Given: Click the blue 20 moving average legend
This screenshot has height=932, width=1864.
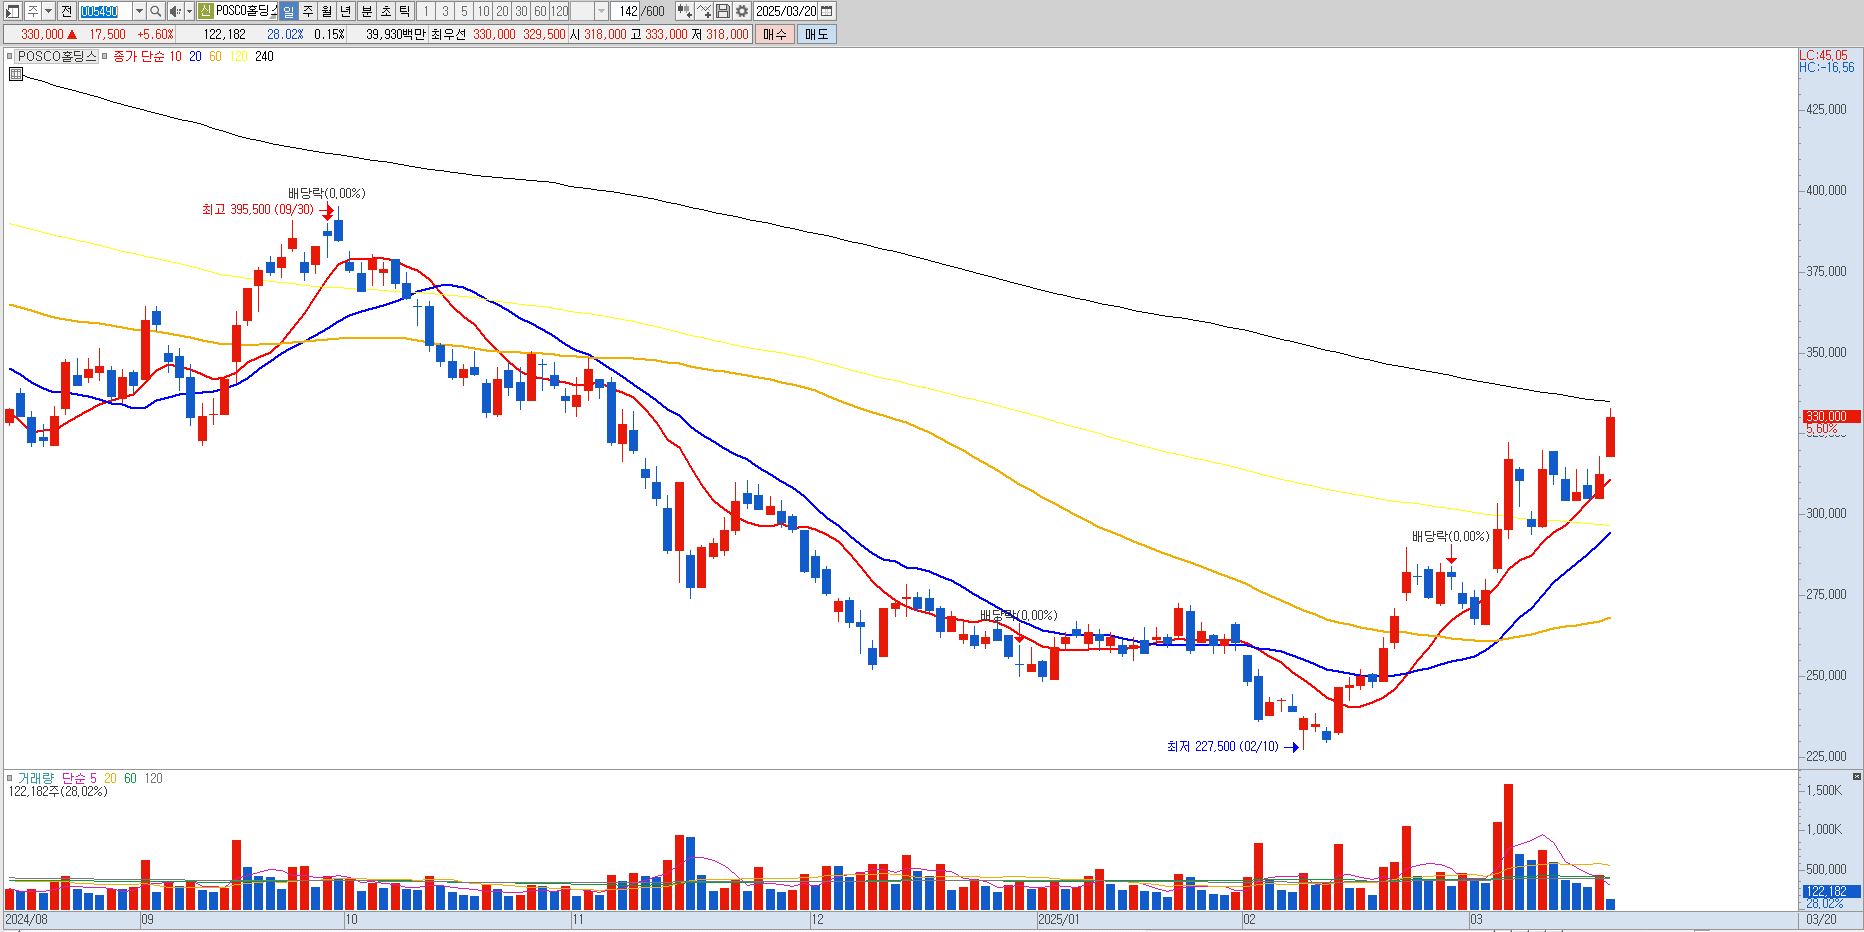Looking at the screenshot, I should click(195, 57).
